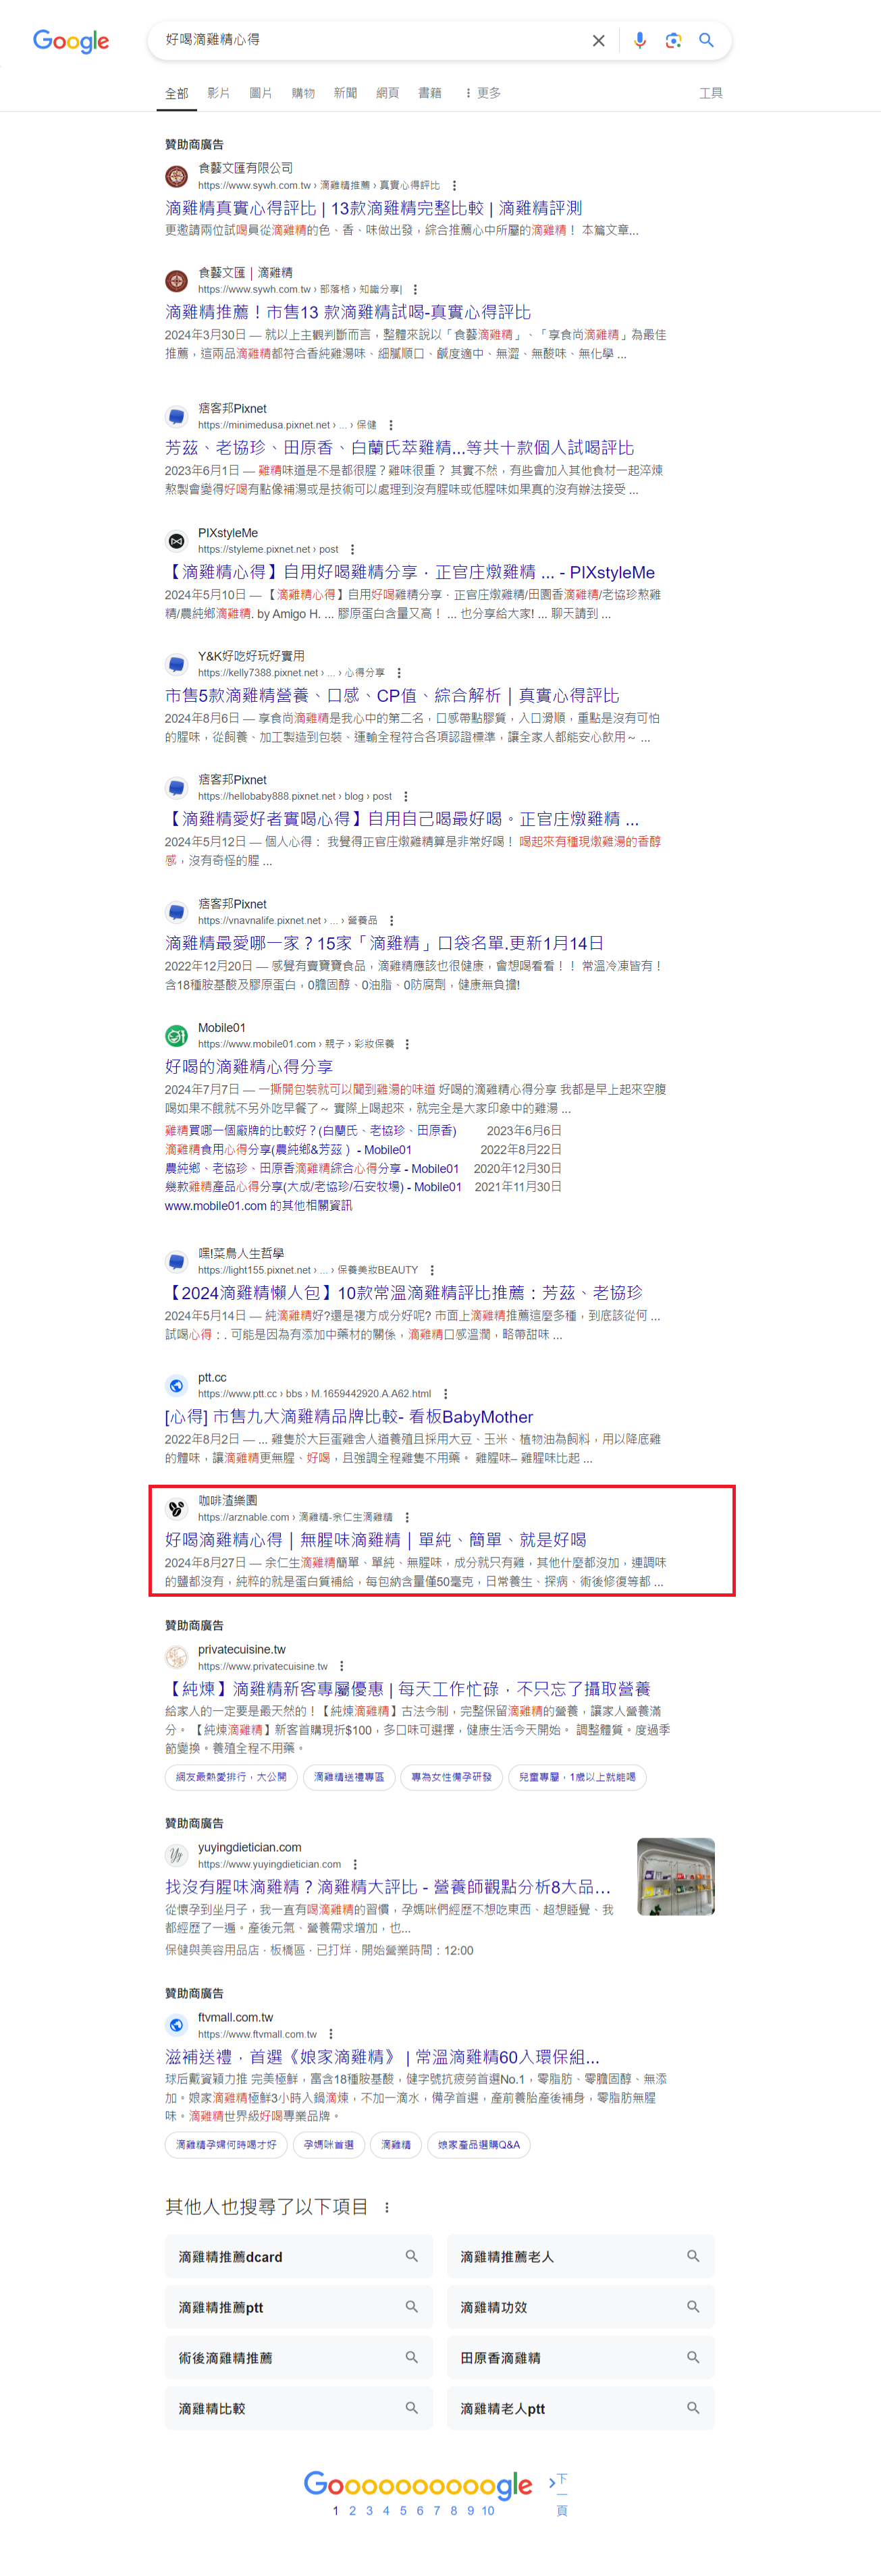
Task: Open three-dot menu for yuyingdietician.com ad
Action: 355,1864
